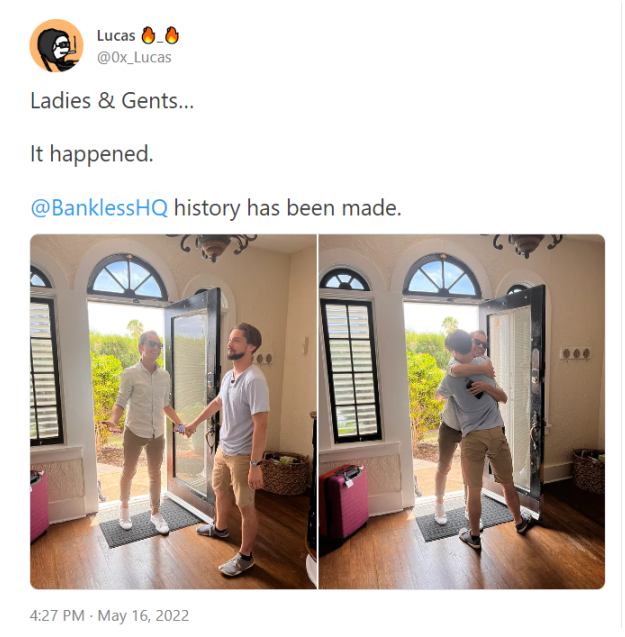Click the display name Lucas
Screen dimensions: 625x637
point(116,36)
